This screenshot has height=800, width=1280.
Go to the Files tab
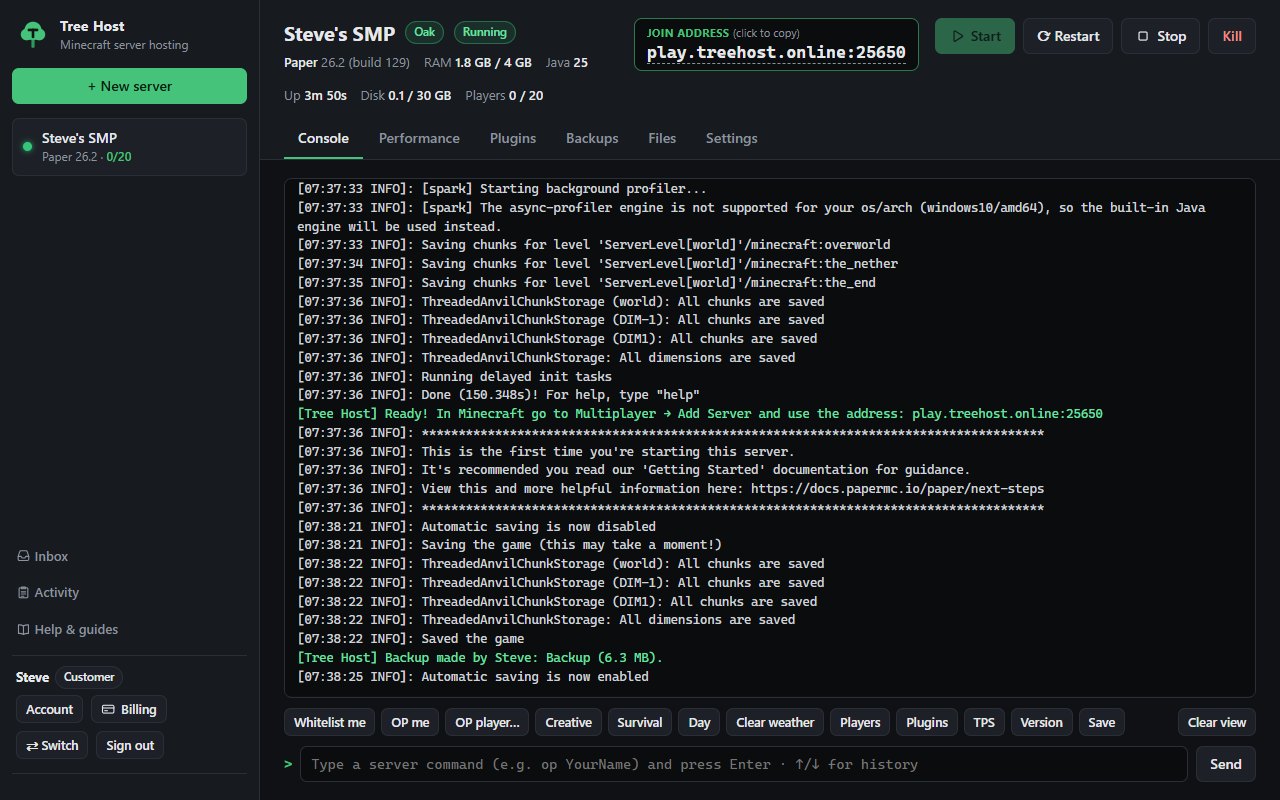click(662, 139)
